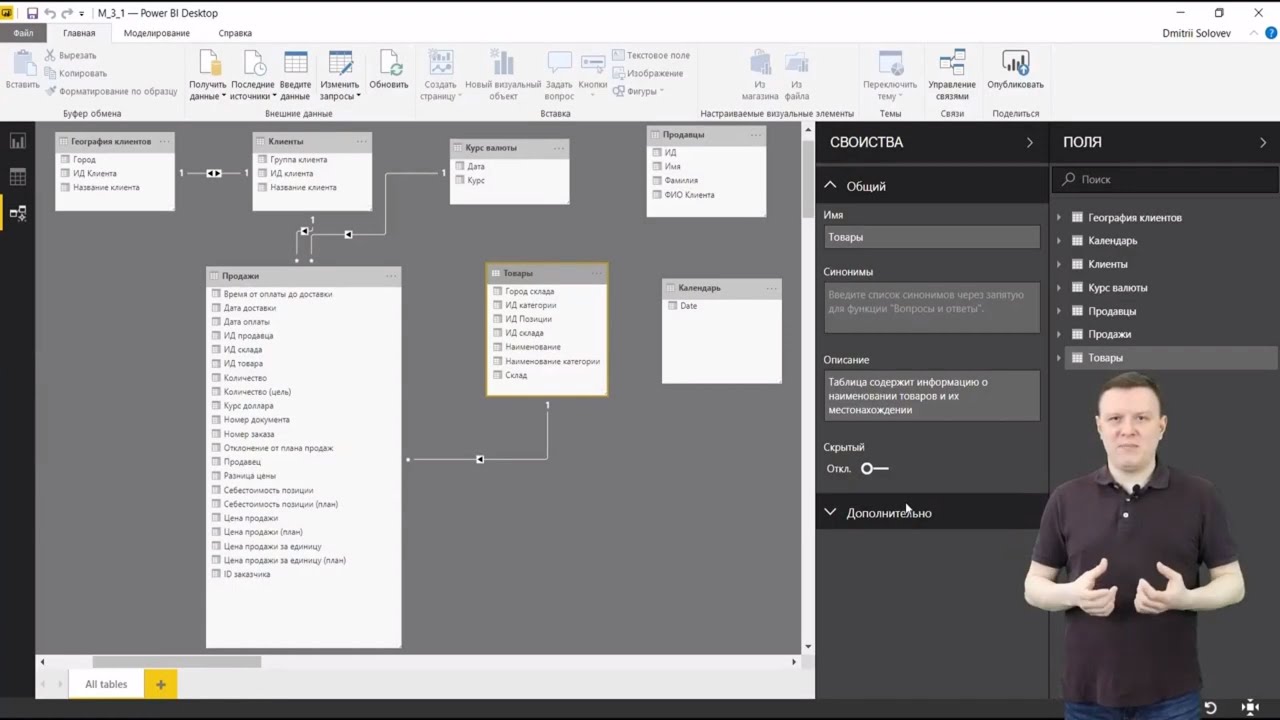Image resolution: width=1280 pixels, height=720 pixels.
Task: Click the Undo arrow in title bar
Action: tap(50, 13)
